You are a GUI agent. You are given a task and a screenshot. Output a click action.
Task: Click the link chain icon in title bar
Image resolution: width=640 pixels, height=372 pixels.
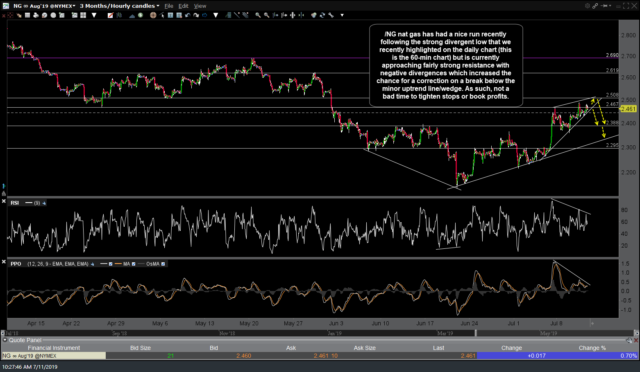[x=596, y=6]
